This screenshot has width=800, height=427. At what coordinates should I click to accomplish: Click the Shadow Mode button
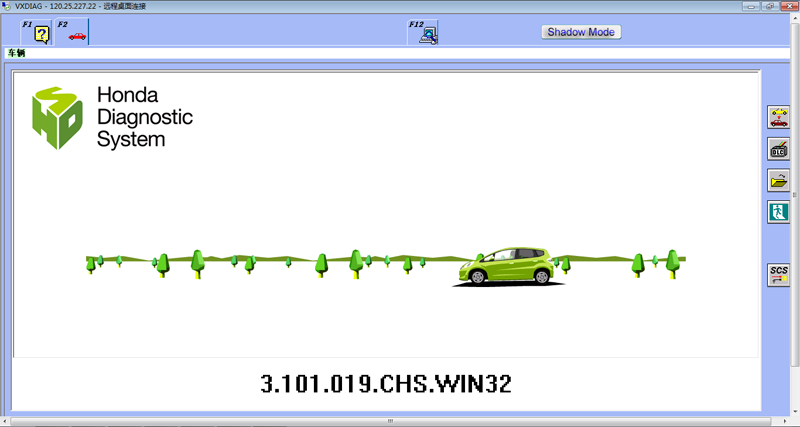click(581, 32)
